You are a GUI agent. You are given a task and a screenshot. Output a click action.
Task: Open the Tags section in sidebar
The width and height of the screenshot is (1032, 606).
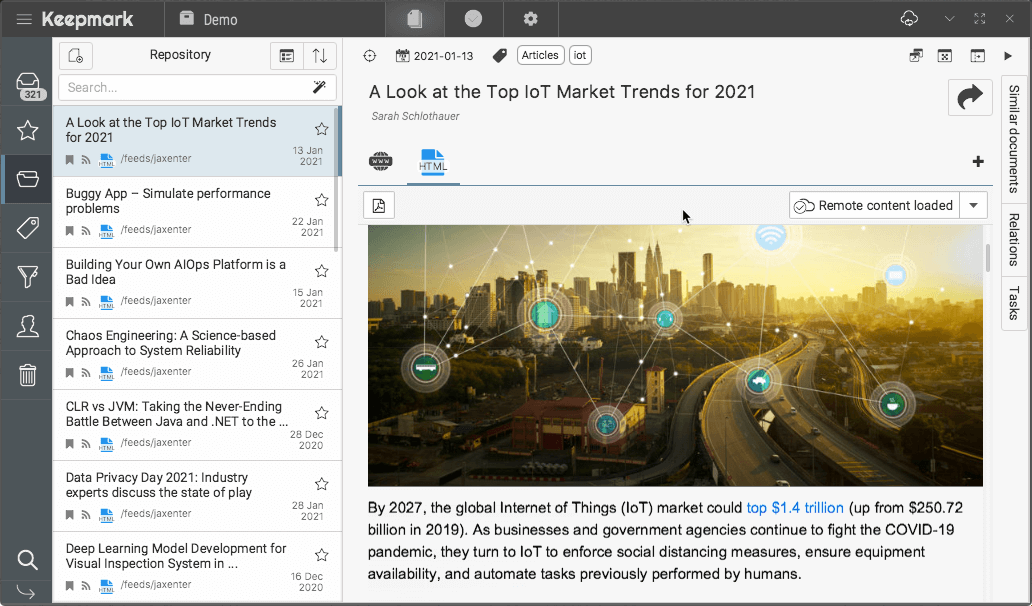(x=28, y=228)
